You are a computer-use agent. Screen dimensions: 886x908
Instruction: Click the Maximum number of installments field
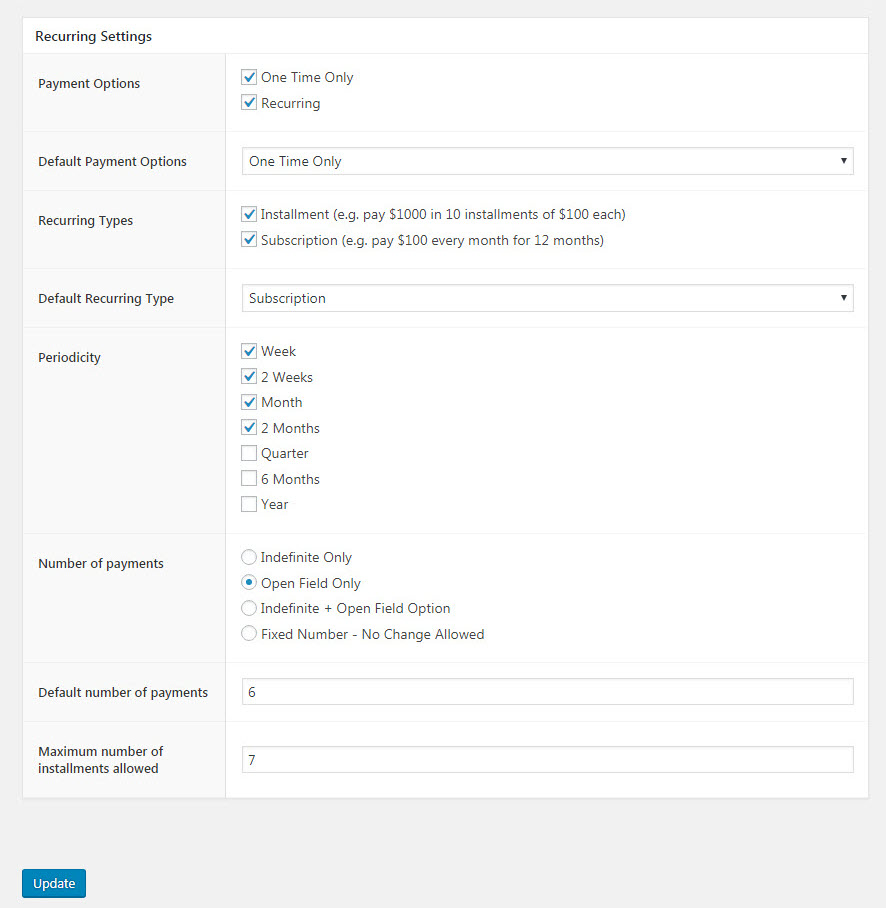(547, 760)
